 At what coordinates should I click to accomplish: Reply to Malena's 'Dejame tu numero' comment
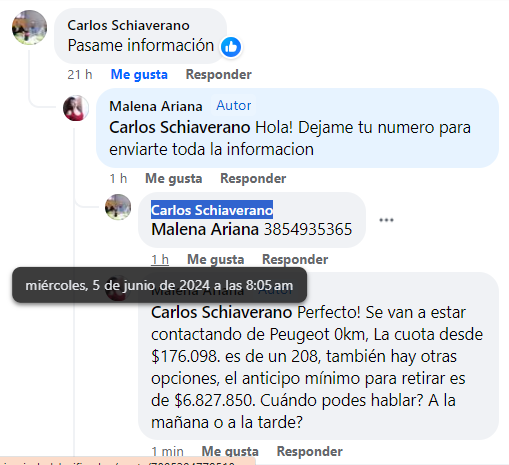pos(253,179)
